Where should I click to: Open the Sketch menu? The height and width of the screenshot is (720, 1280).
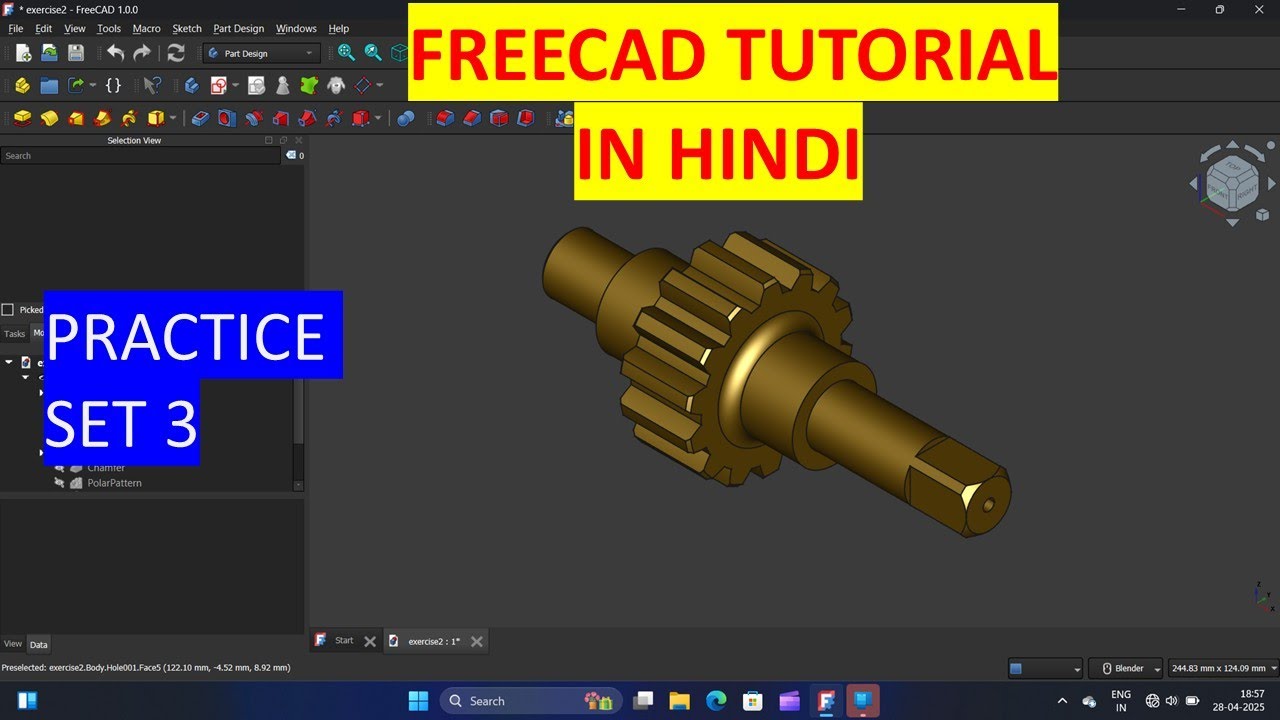187,29
